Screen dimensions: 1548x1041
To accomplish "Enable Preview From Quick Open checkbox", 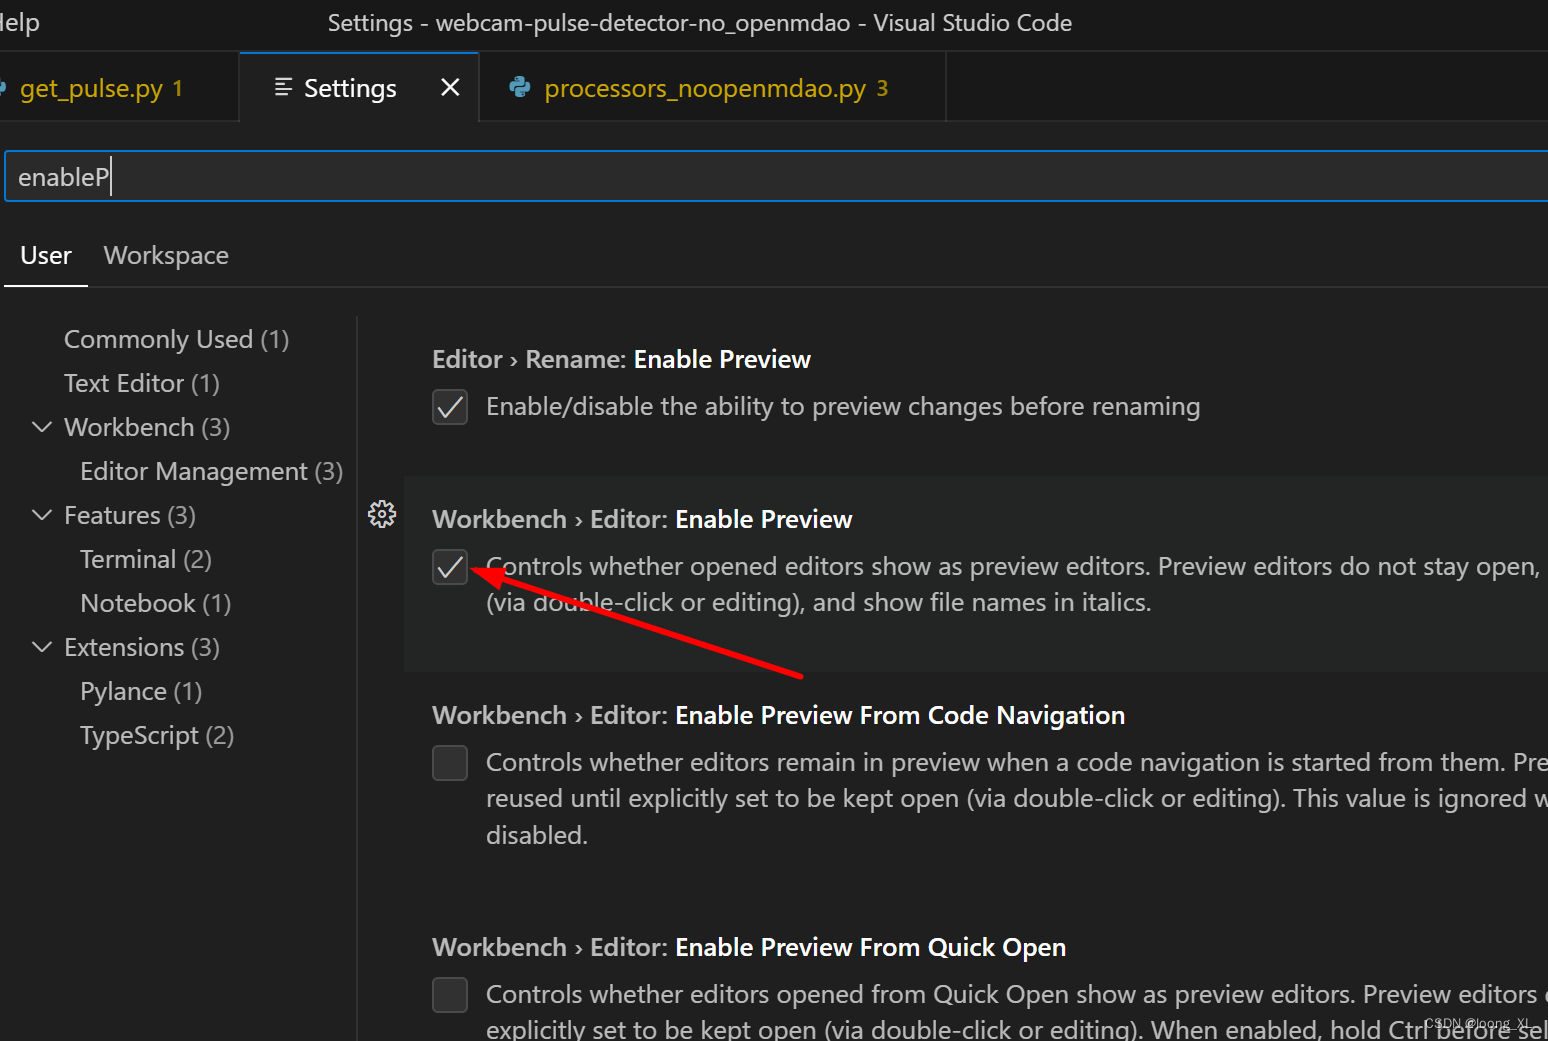I will (450, 995).
